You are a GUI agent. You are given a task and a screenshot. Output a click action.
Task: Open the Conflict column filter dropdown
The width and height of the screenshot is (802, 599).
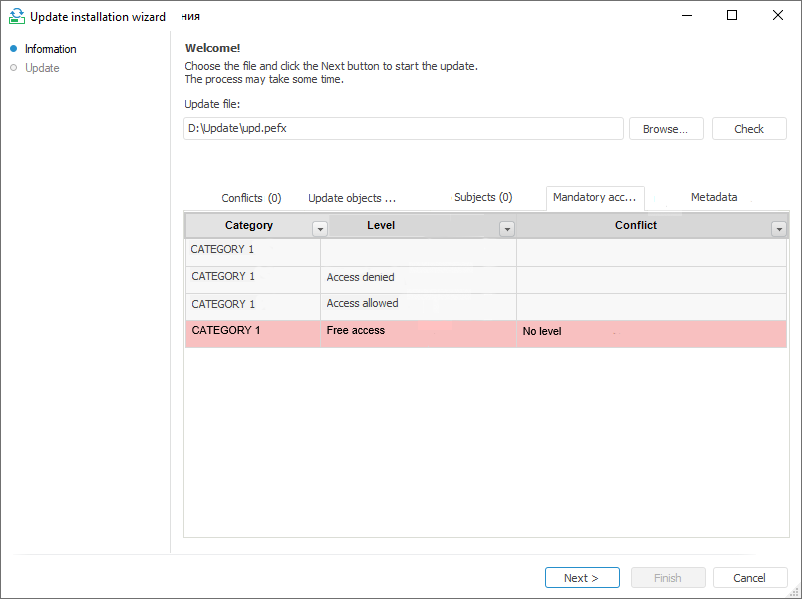pyautogui.click(x=778, y=229)
